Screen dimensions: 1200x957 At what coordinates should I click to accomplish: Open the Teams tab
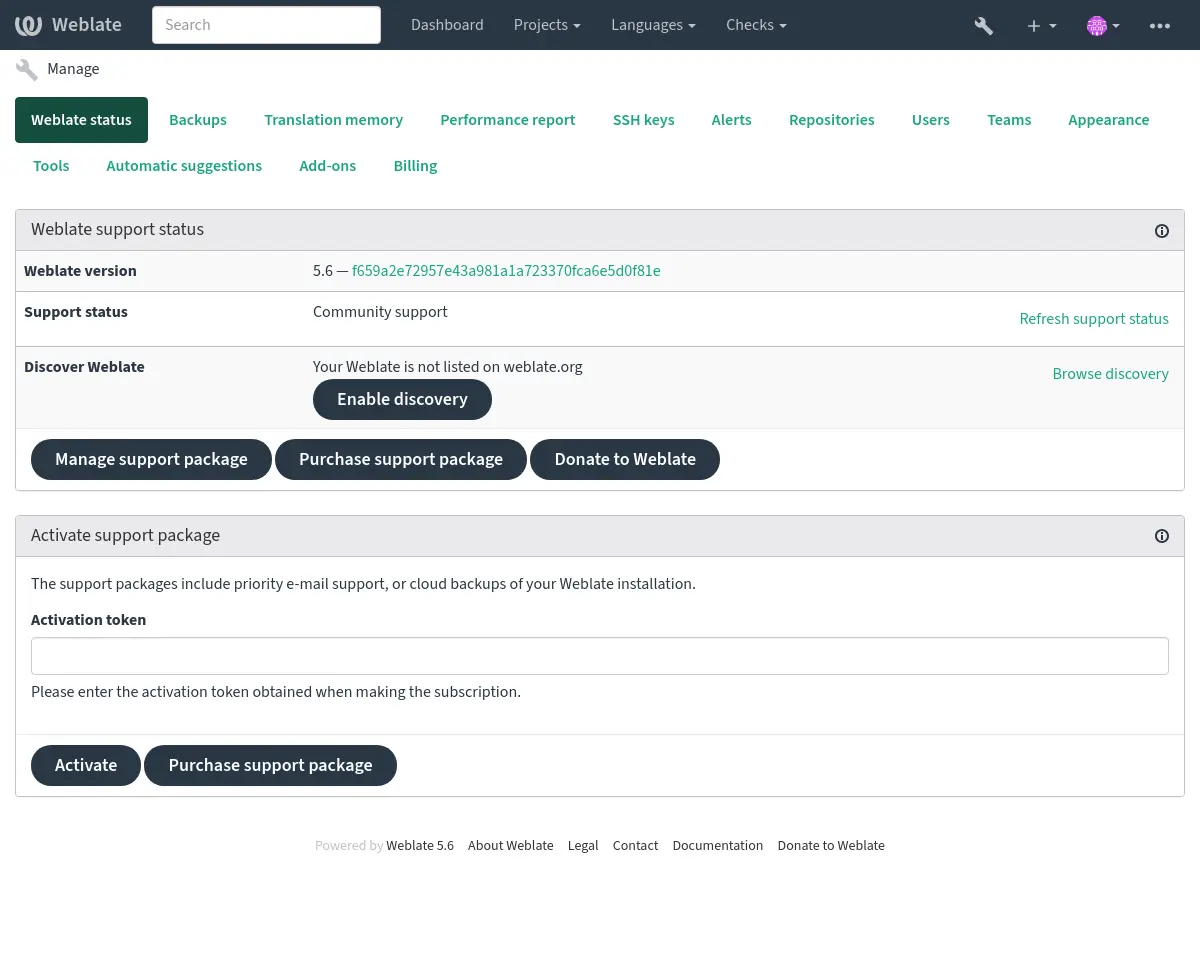click(x=1009, y=120)
